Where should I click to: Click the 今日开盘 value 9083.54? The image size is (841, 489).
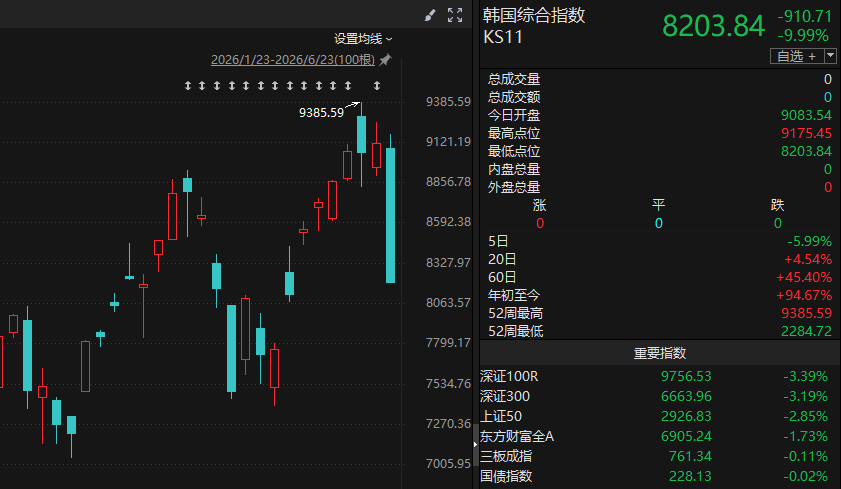coord(806,115)
